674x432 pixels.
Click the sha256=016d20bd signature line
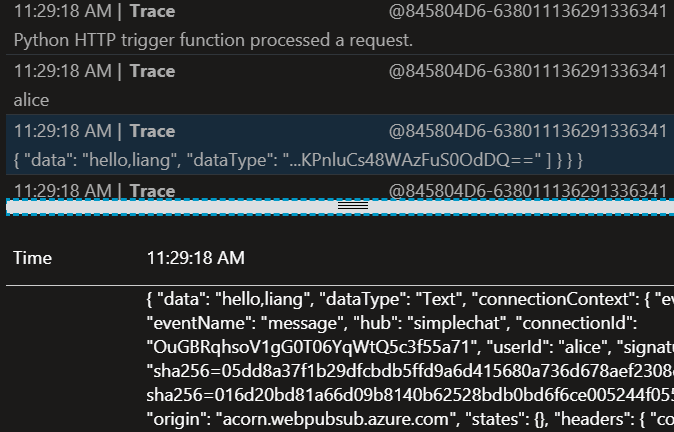pos(410,395)
